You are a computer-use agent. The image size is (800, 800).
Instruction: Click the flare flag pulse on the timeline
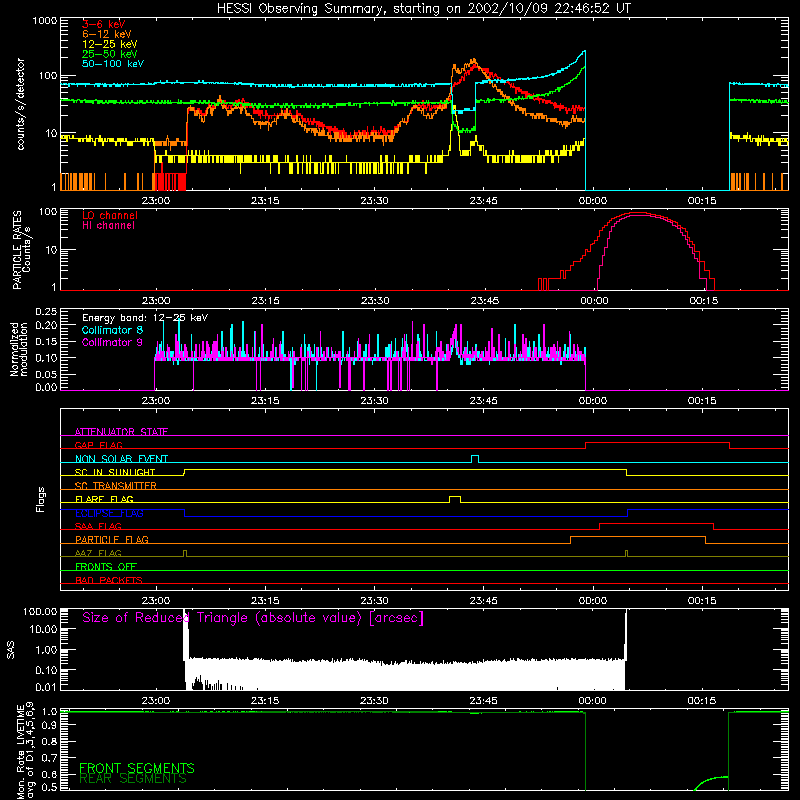click(455, 499)
